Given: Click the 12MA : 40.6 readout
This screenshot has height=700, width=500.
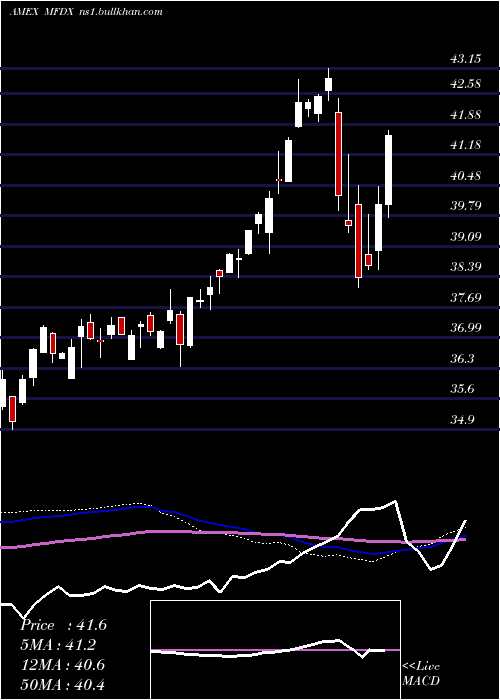Looking at the screenshot, I should click(62, 665).
